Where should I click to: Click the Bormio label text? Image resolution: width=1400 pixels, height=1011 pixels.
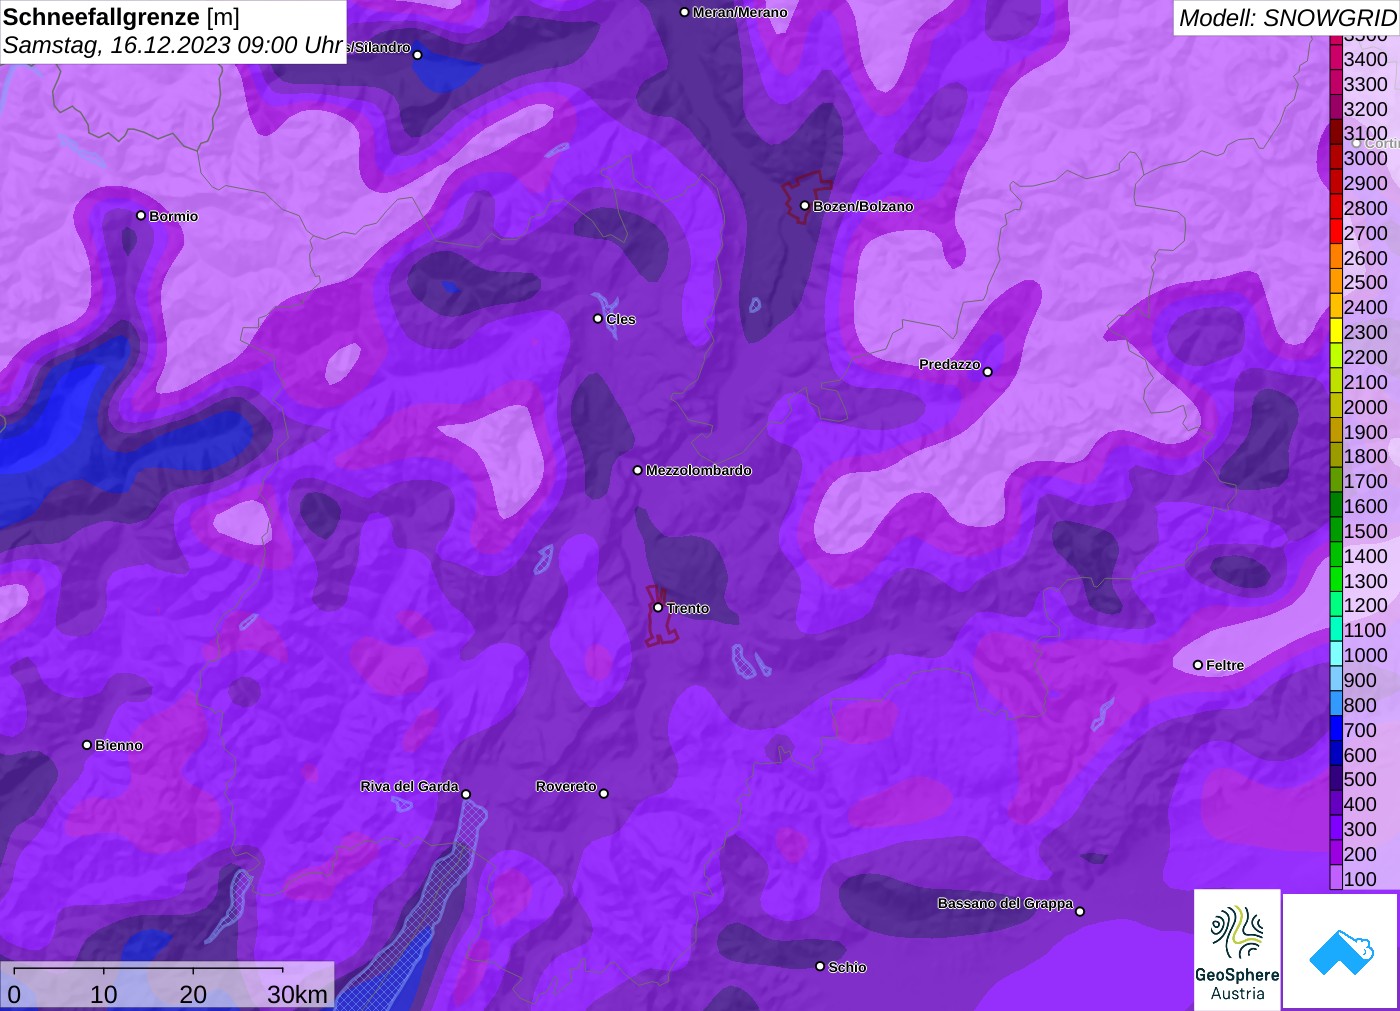pos(174,216)
